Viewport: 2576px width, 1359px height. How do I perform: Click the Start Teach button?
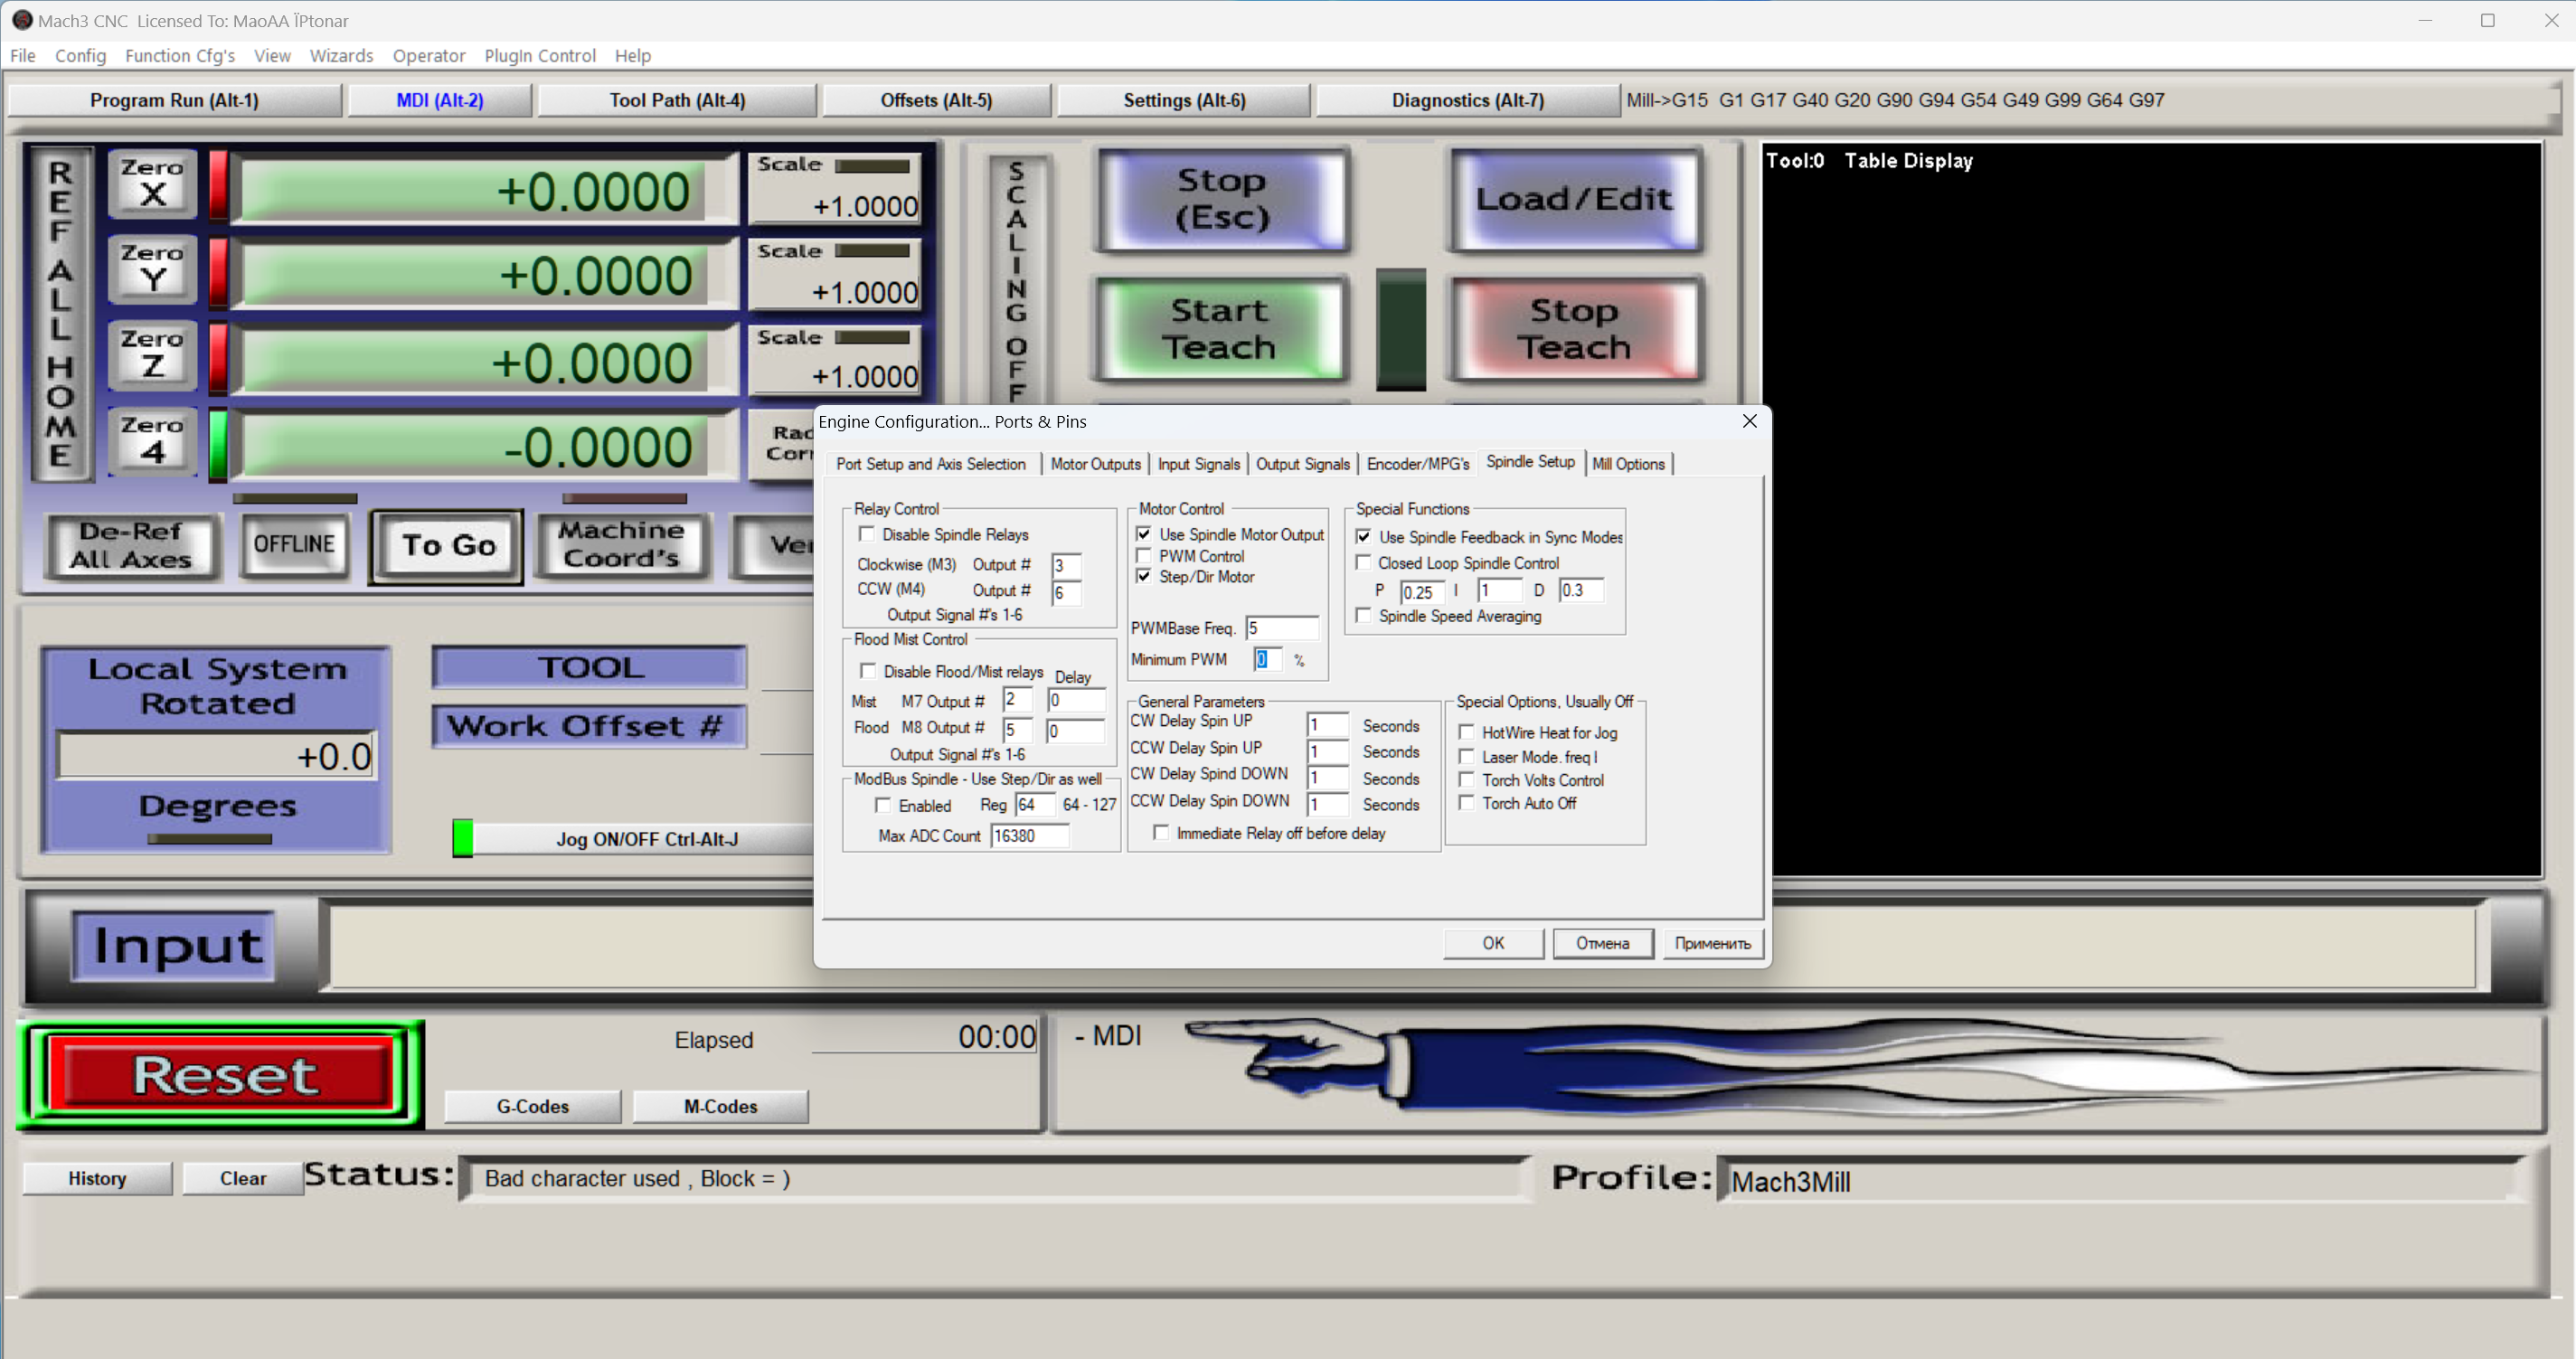click(1219, 329)
